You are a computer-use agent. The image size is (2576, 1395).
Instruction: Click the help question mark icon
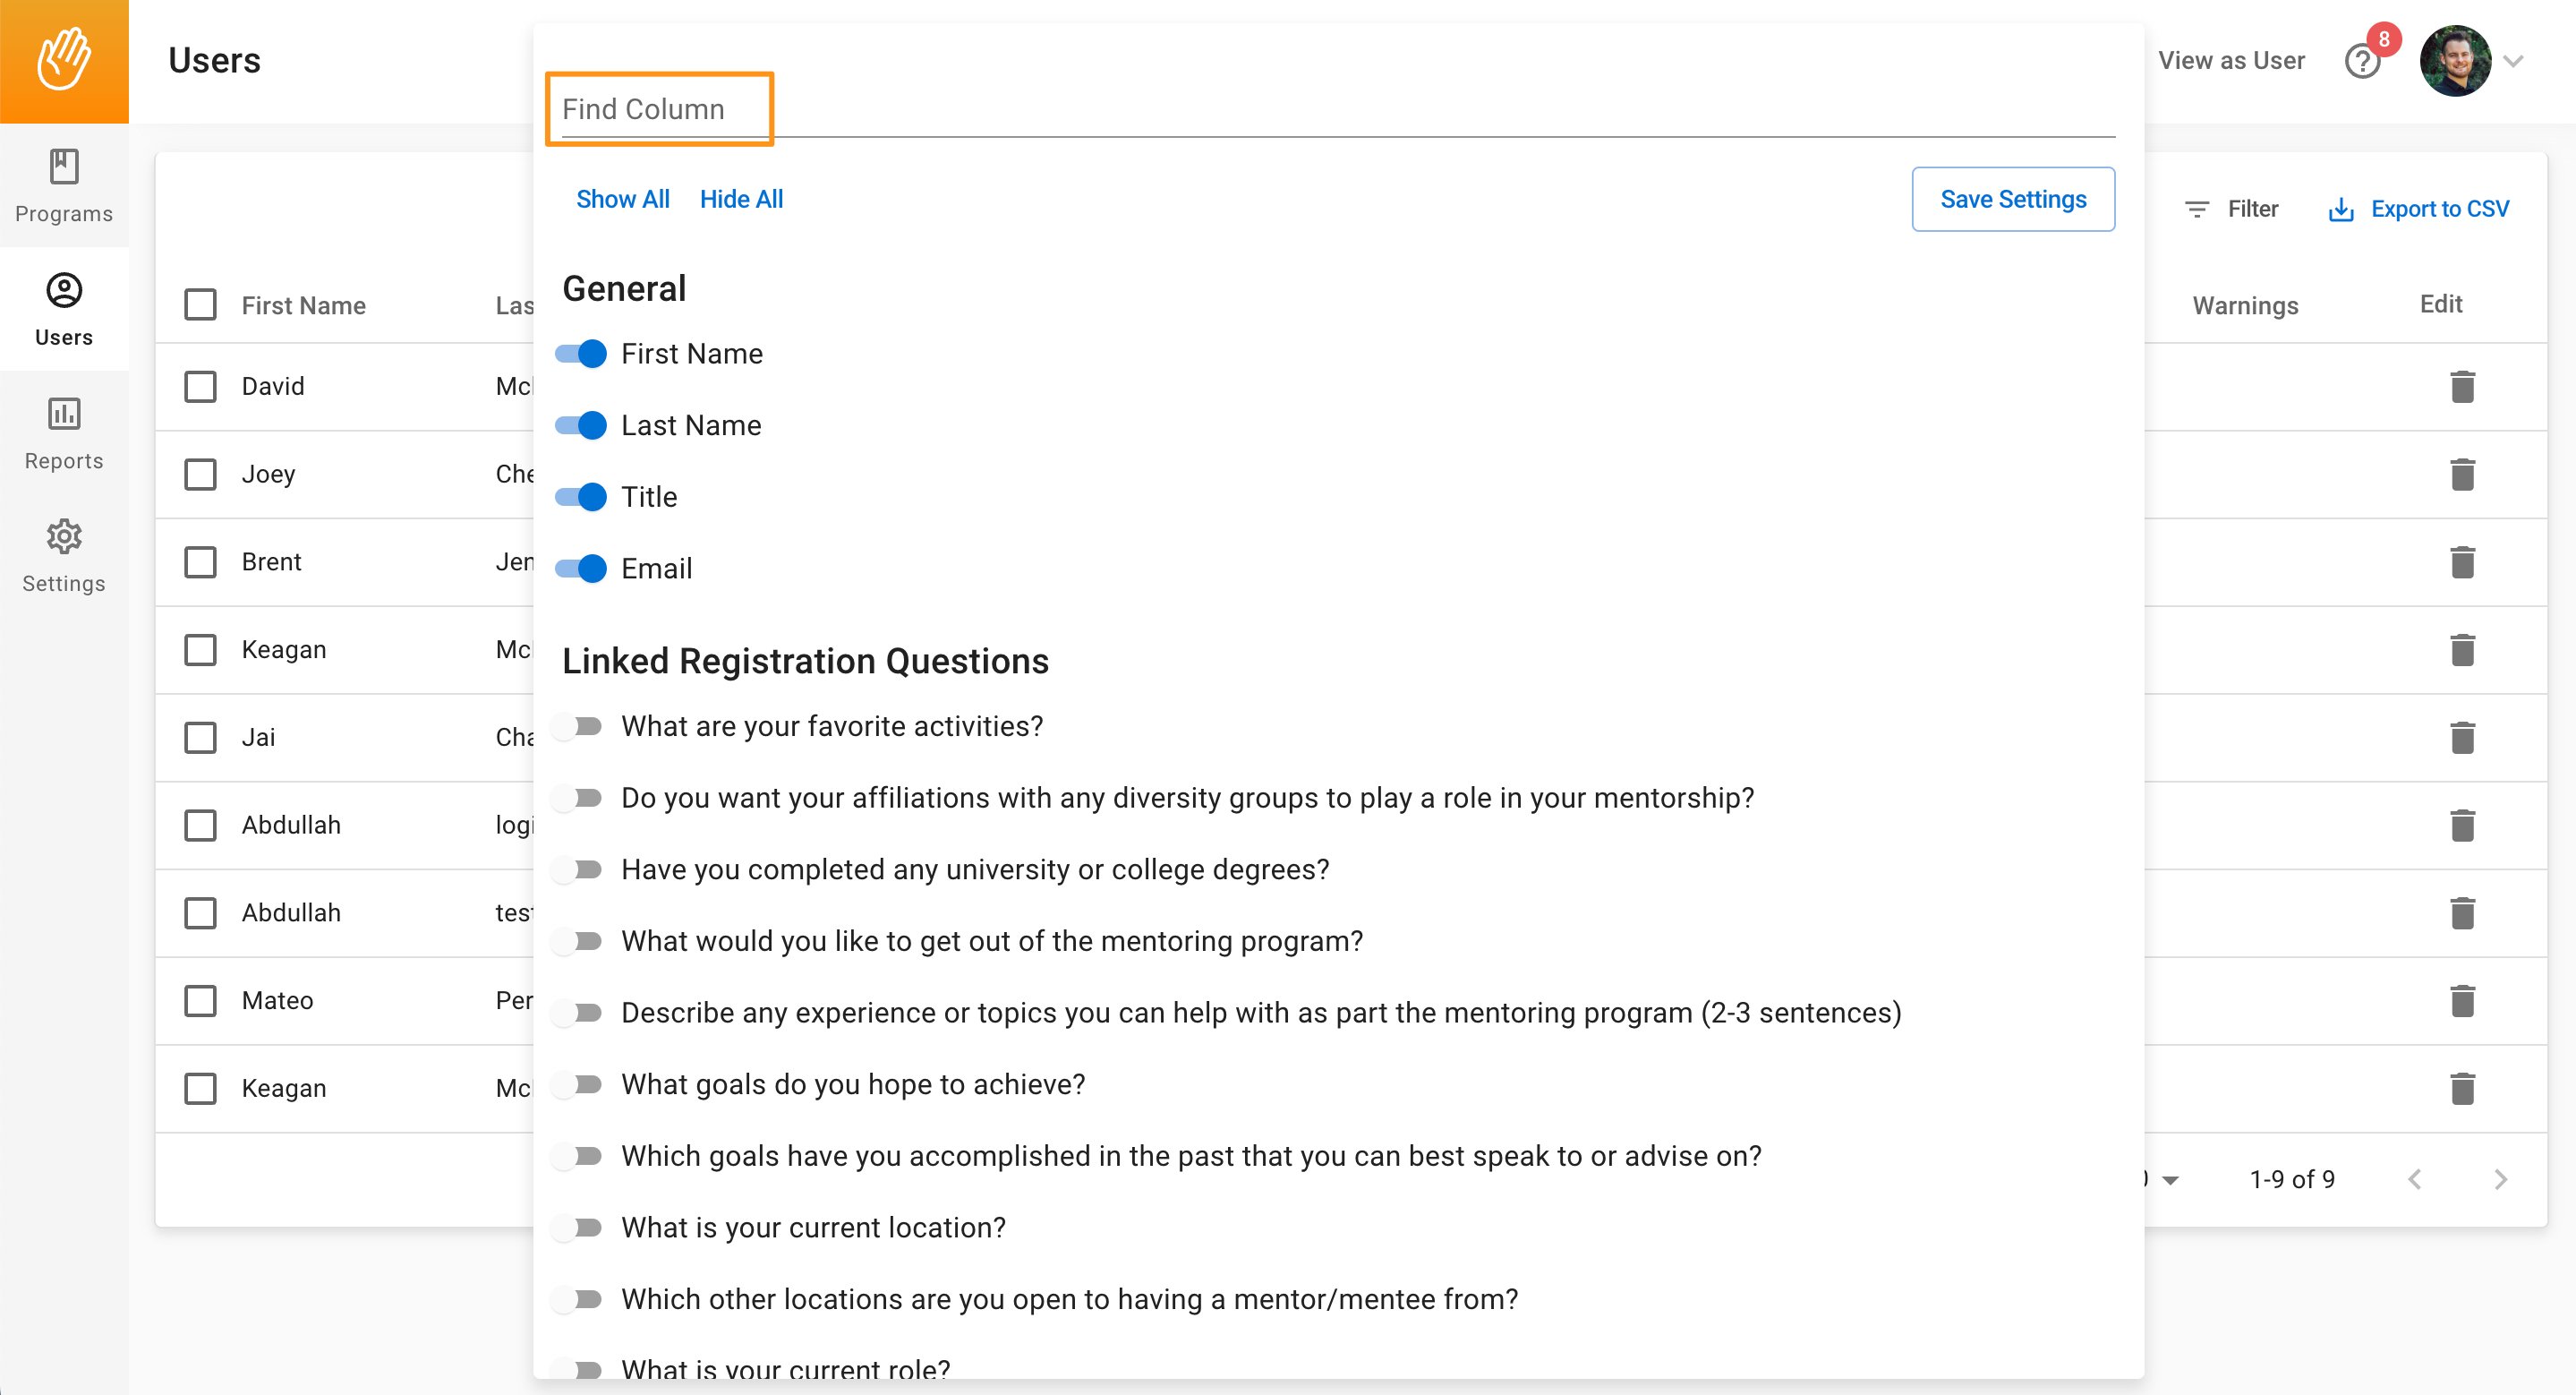[x=2362, y=62]
